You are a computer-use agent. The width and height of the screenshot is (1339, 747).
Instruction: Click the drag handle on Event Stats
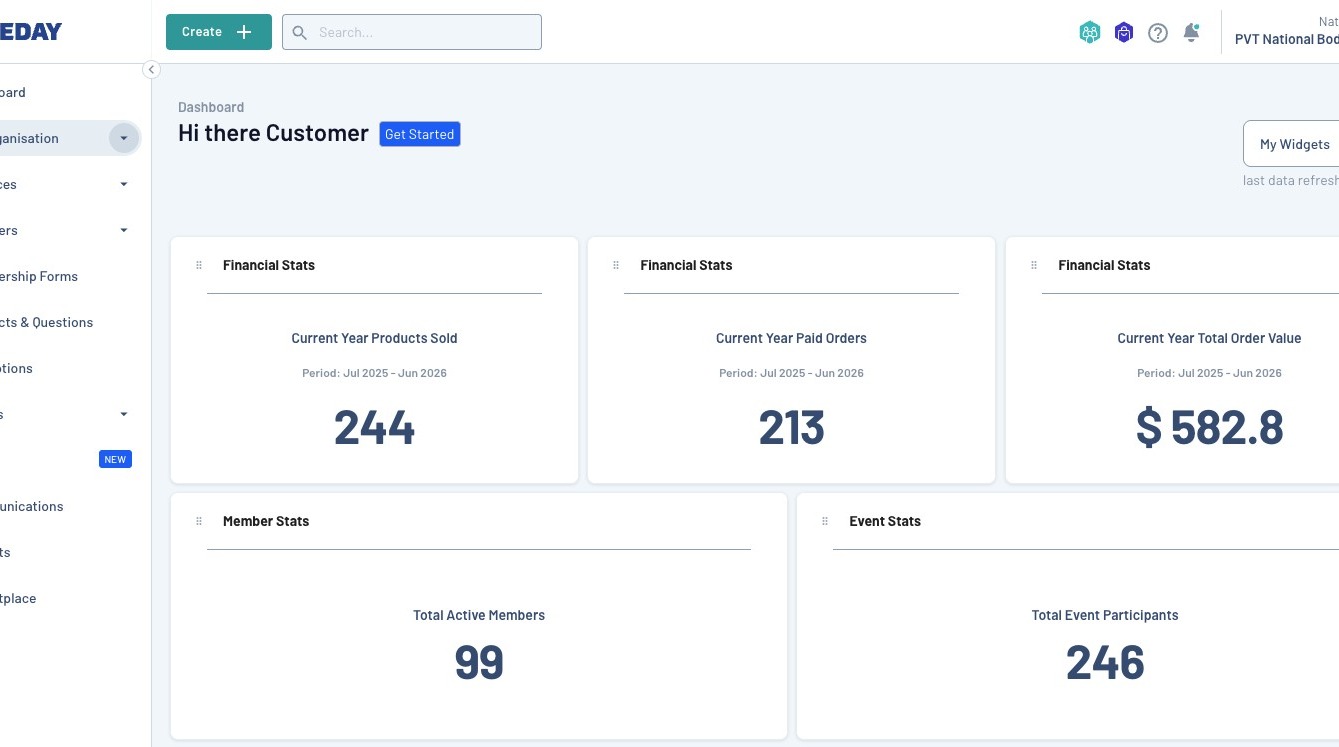click(x=825, y=521)
